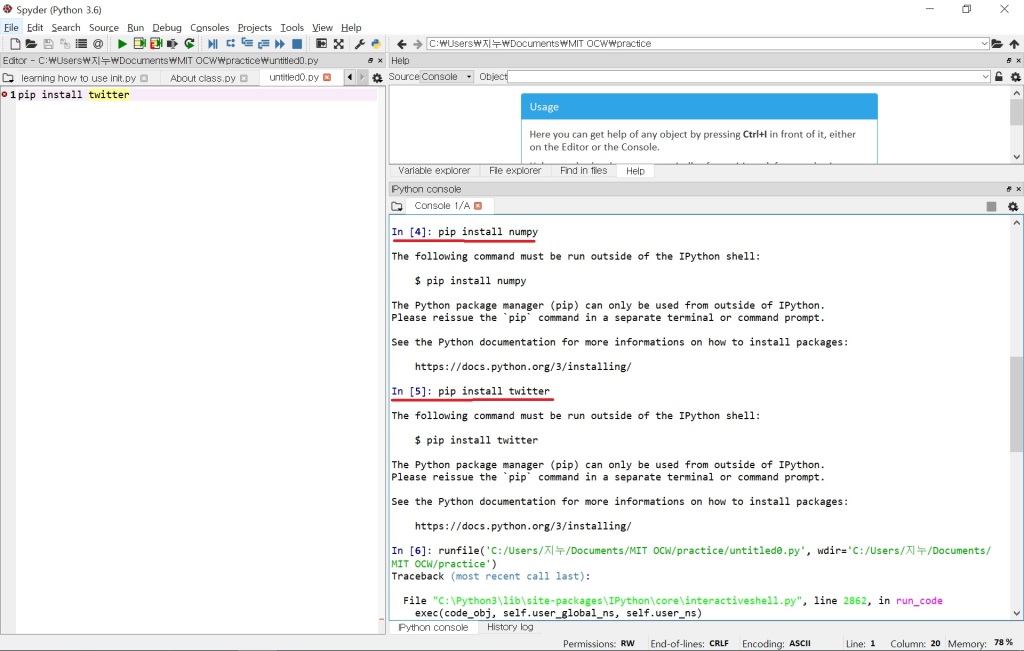
Task: Click the debug continue double-arrow icon
Action: (x=280, y=44)
